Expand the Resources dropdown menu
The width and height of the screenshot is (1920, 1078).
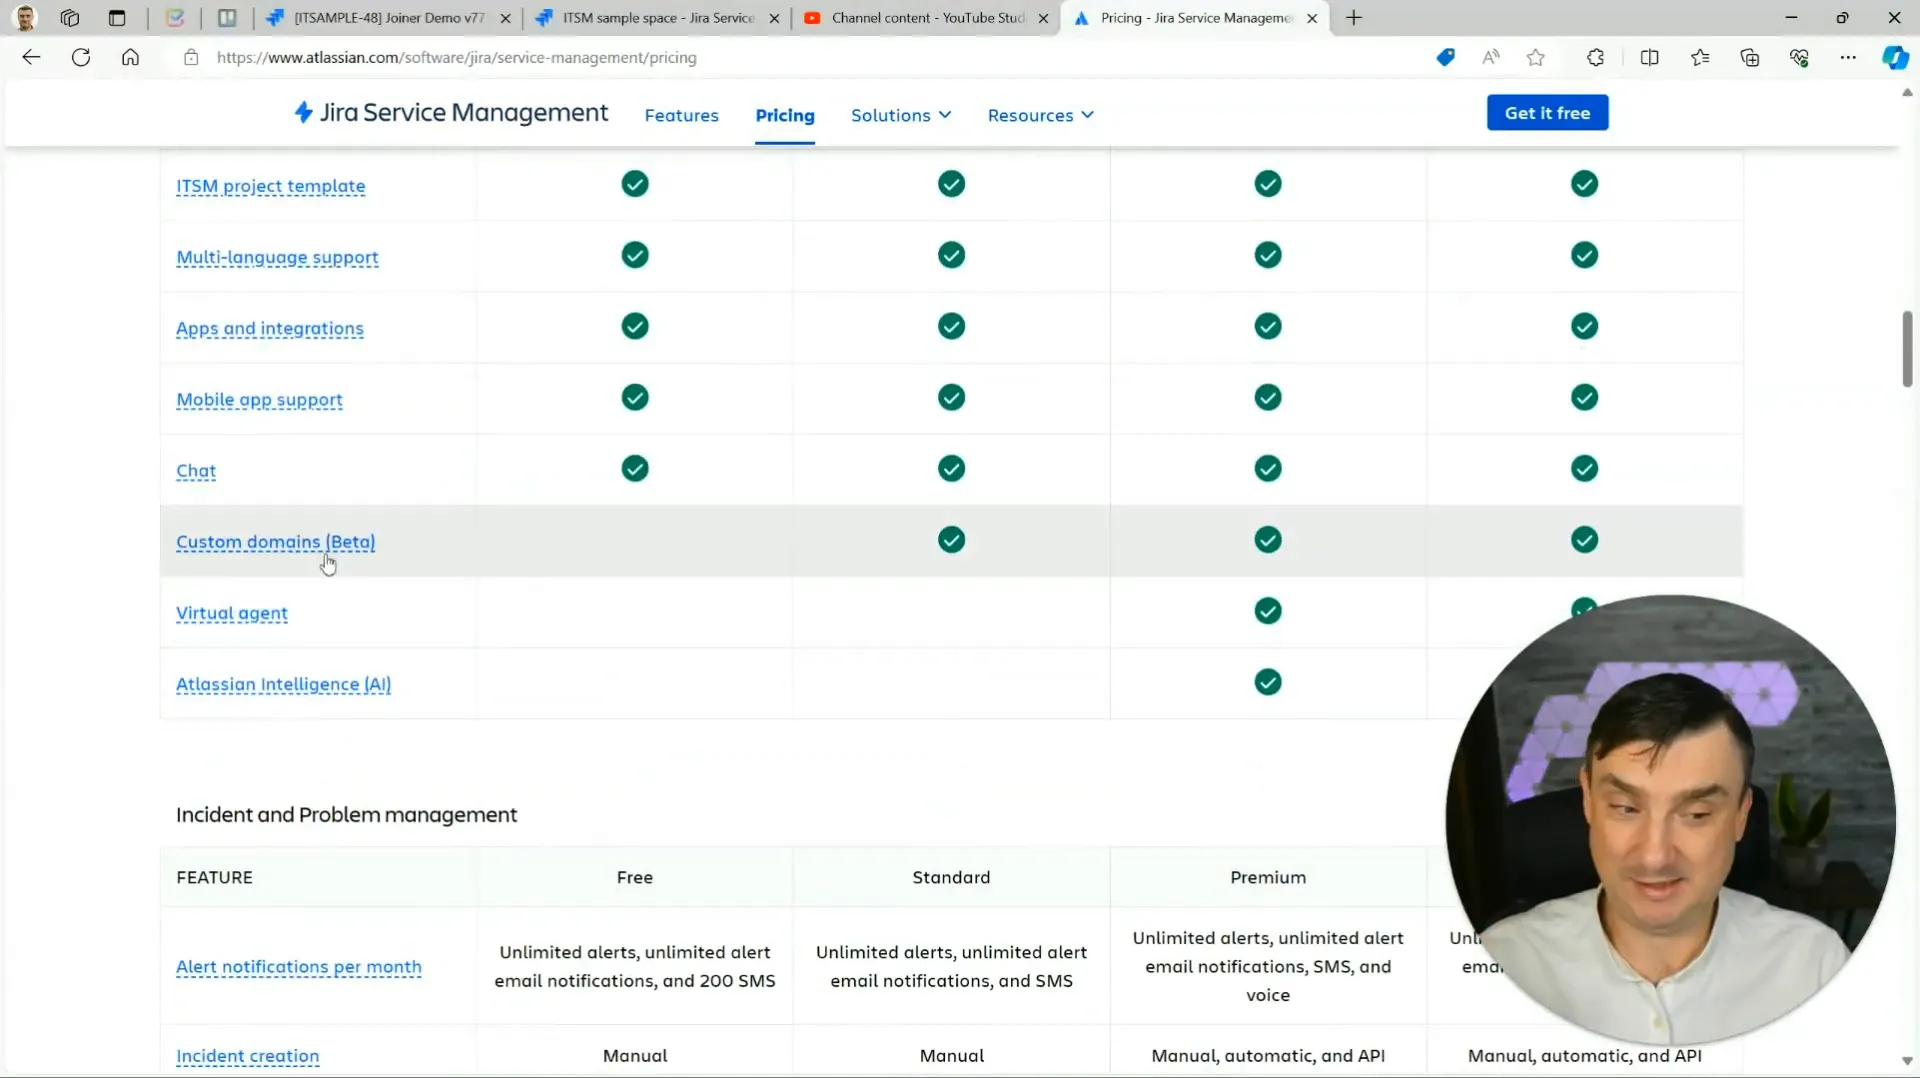tap(1041, 115)
